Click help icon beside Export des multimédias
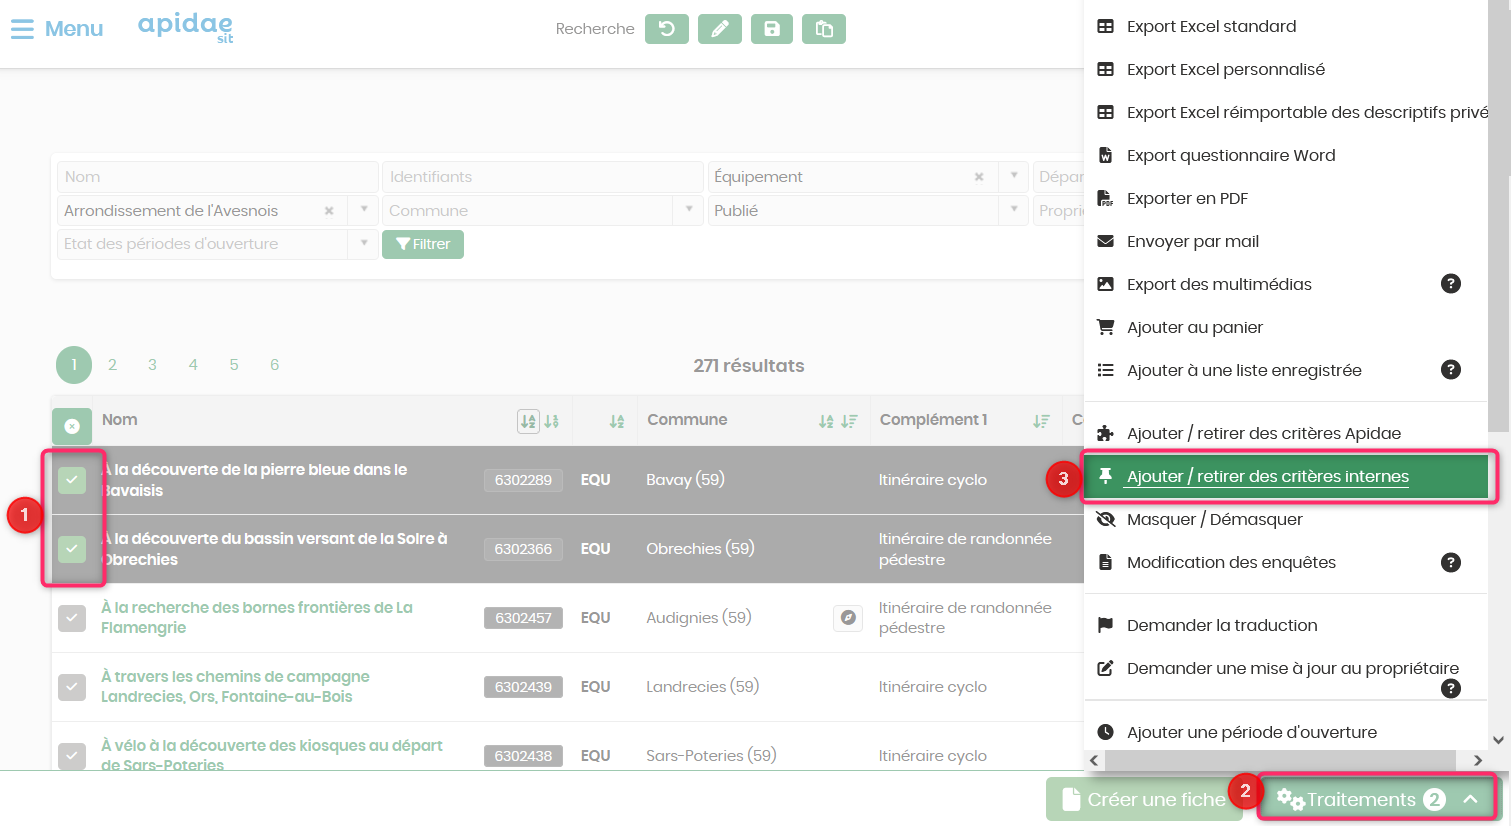This screenshot has width=1511, height=826. click(1451, 284)
